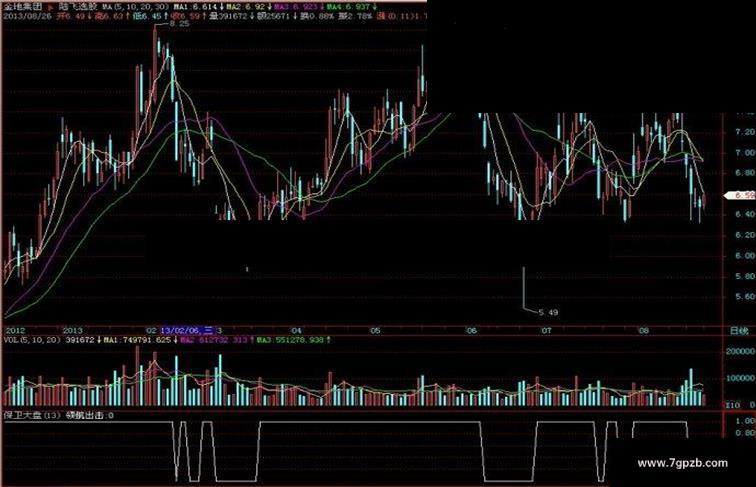The width and height of the screenshot is (756, 487).
Task: Click volume MA1:749791.625 value
Action: (x=137, y=340)
